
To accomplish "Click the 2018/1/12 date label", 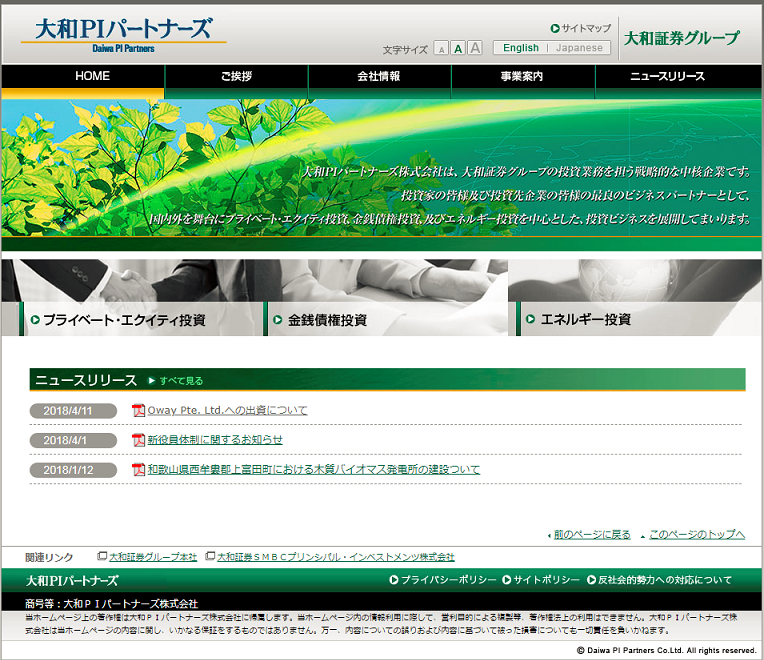I will pyautogui.click(x=73, y=470).
